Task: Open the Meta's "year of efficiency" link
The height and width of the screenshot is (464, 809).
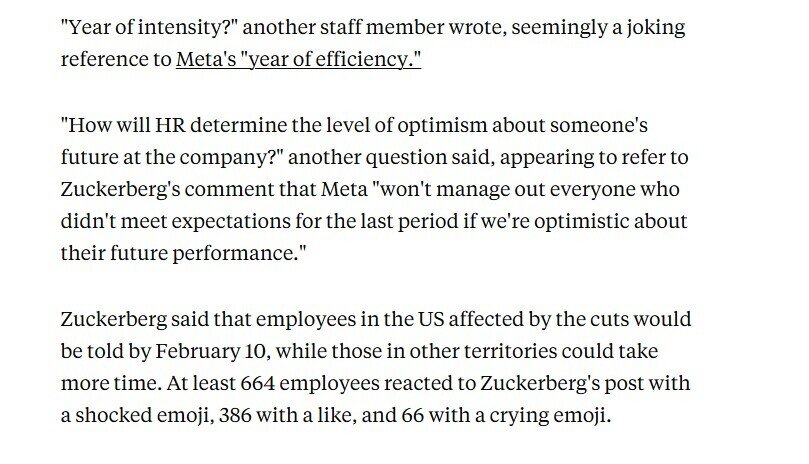Action: click(298, 59)
